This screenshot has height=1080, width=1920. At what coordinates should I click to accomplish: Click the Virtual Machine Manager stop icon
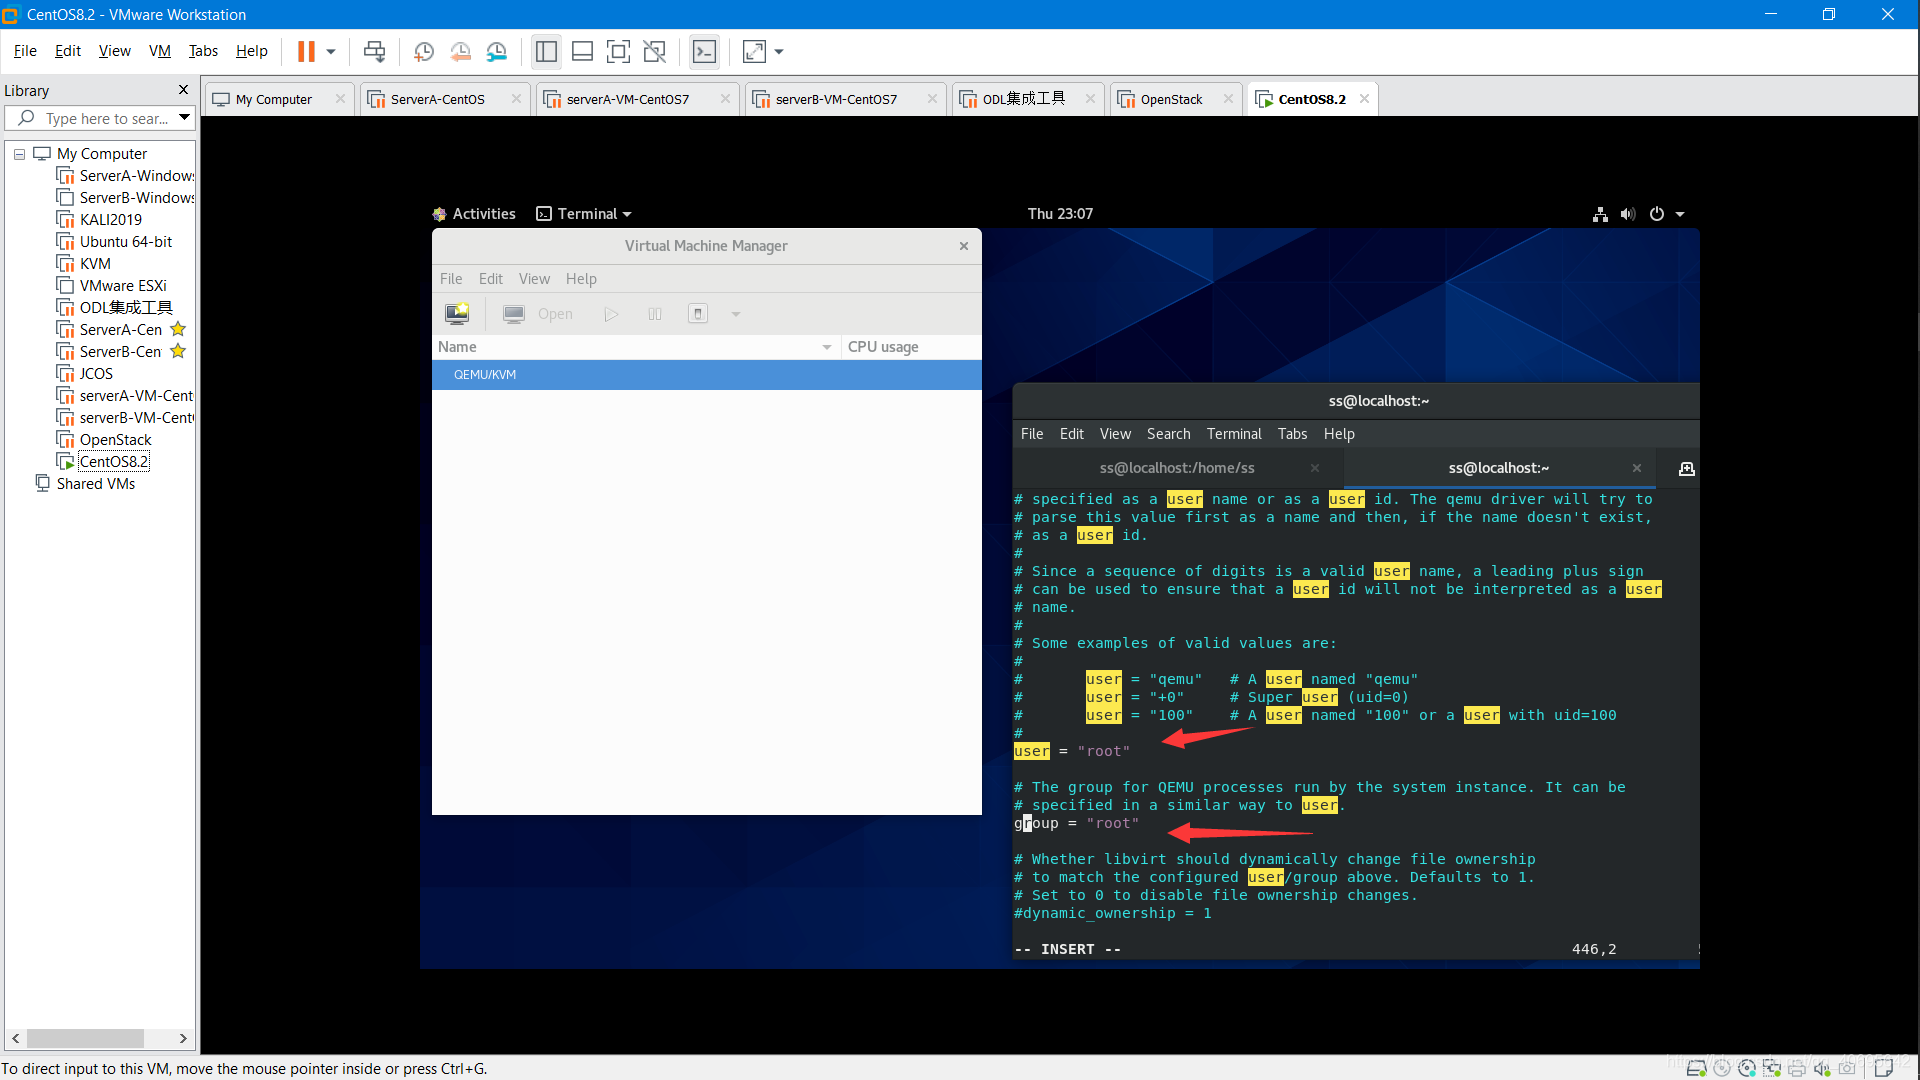pos(699,314)
